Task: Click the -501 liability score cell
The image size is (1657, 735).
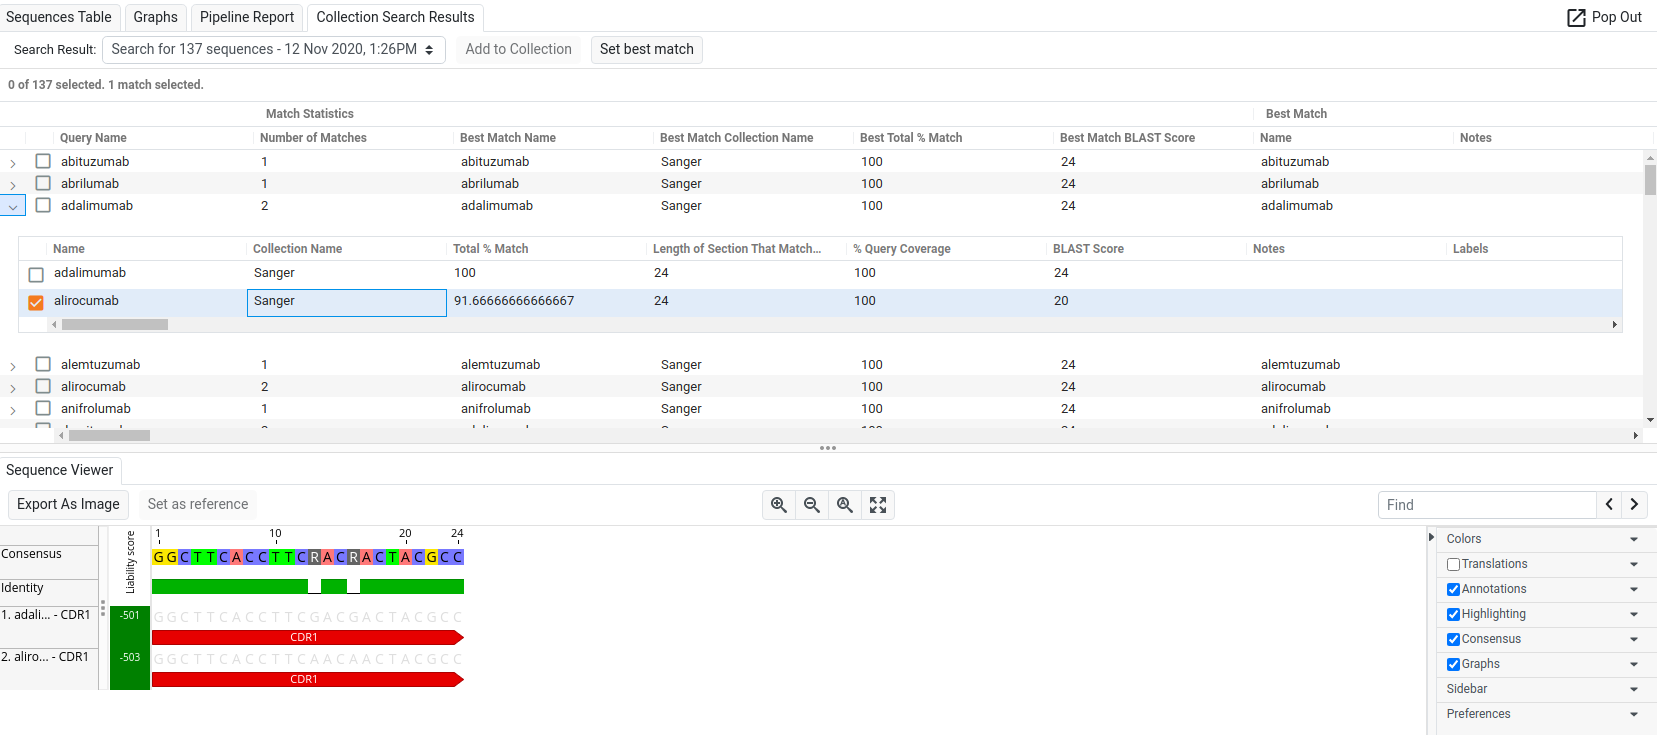Action: [x=130, y=616]
